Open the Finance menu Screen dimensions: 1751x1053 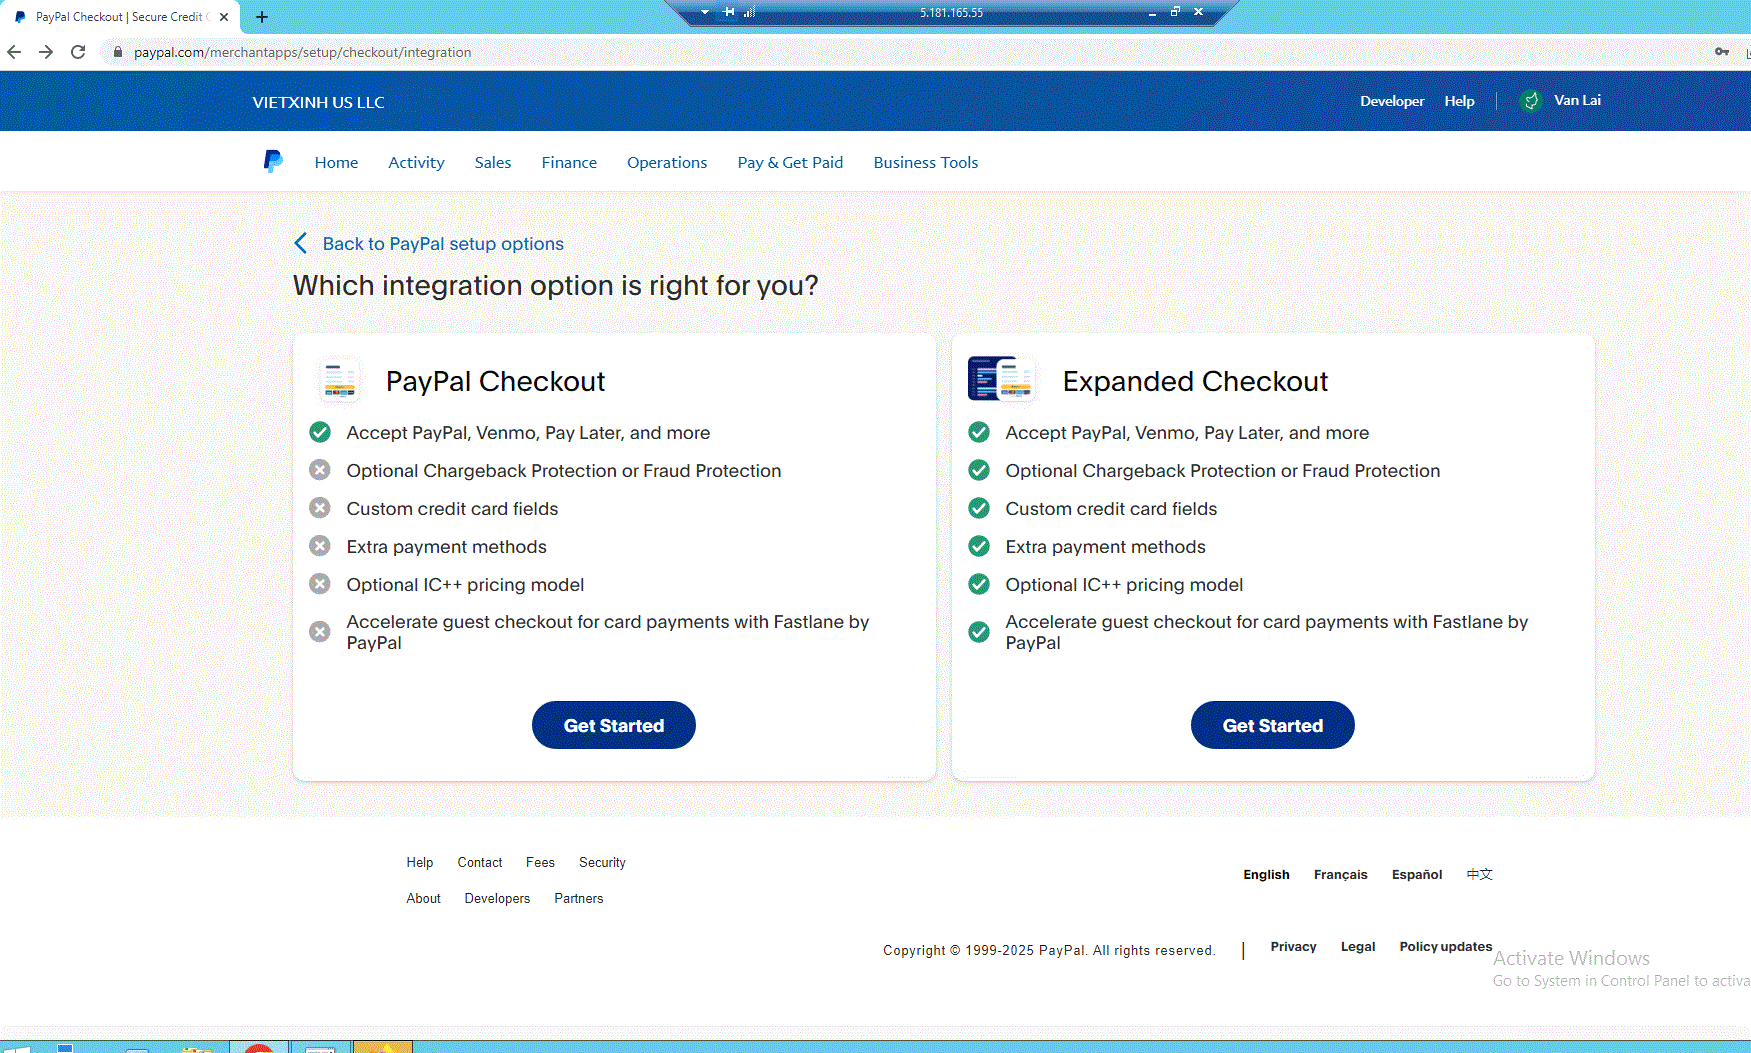569,162
